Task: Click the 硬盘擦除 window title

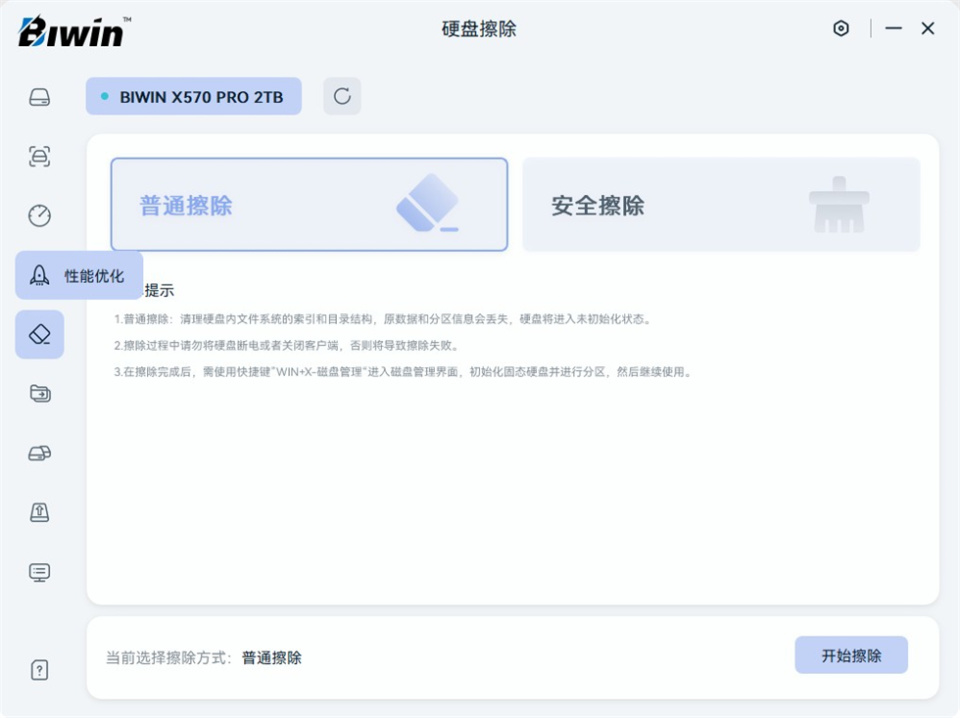Action: [x=479, y=29]
